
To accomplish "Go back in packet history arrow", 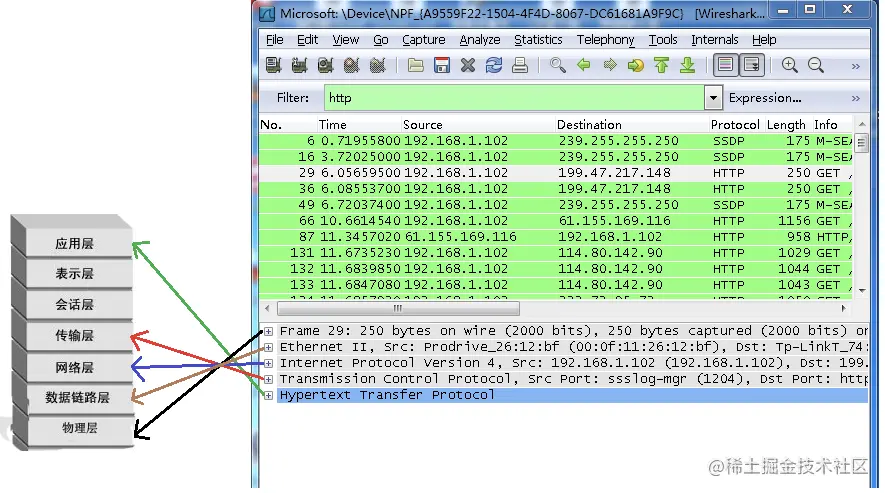I will pyautogui.click(x=584, y=66).
